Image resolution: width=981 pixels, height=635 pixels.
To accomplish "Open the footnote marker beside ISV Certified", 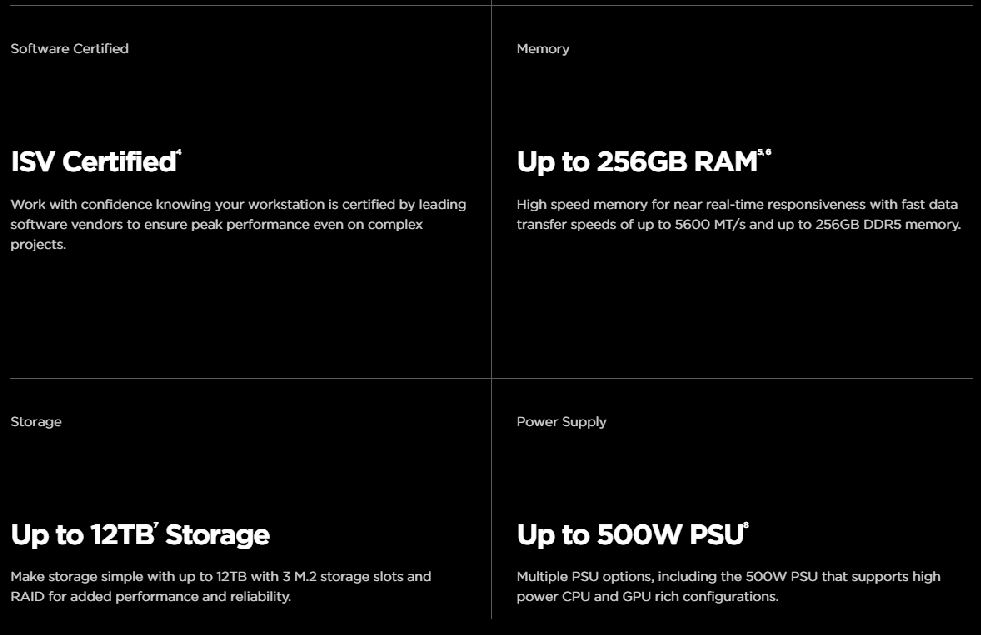I will (179, 152).
